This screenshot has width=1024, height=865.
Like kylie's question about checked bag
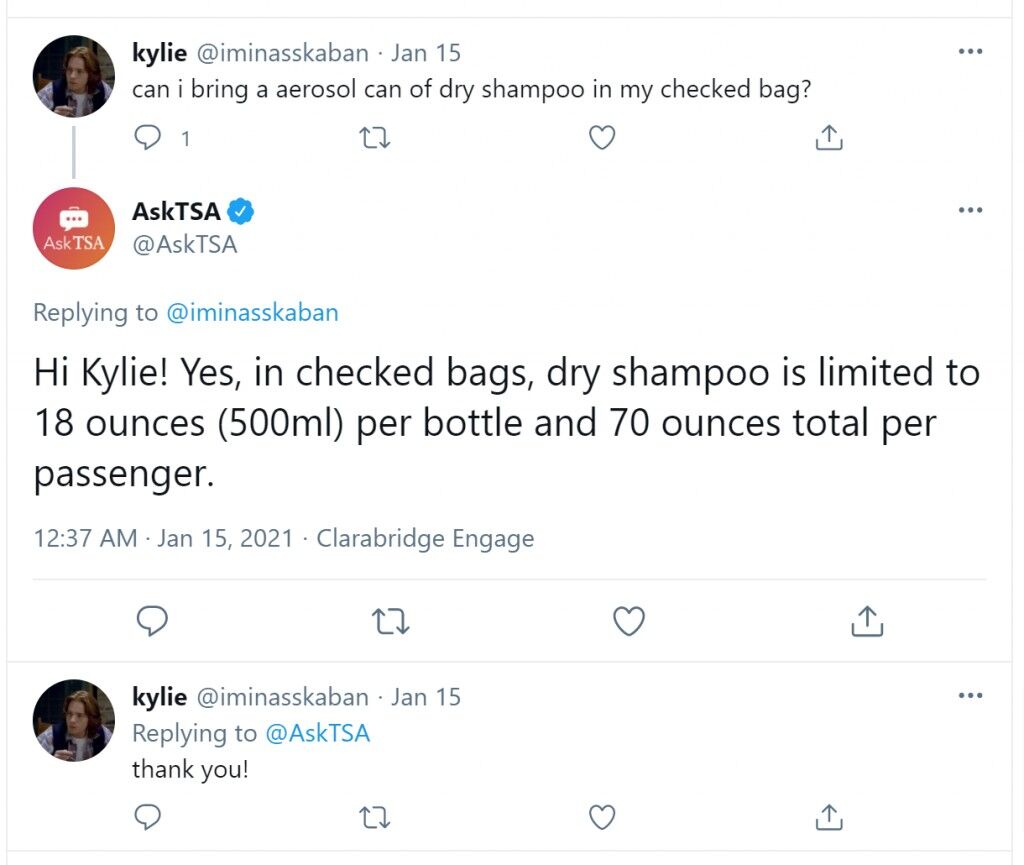pyautogui.click(x=601, y=138)
